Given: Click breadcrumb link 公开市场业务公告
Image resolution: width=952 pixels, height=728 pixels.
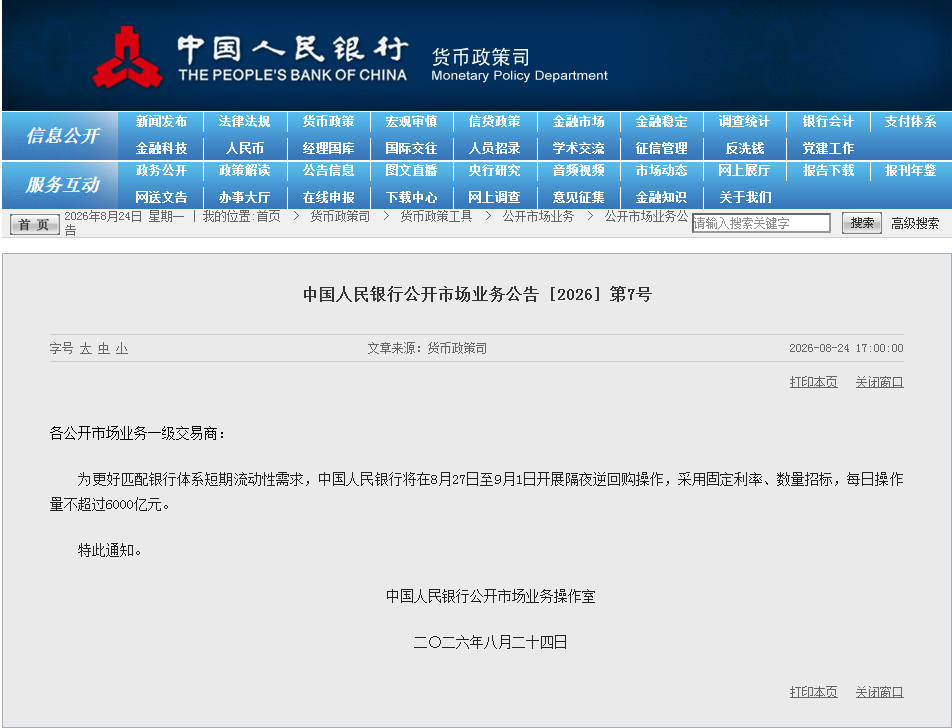Looking at the screenshot, I should coord(646,216).
